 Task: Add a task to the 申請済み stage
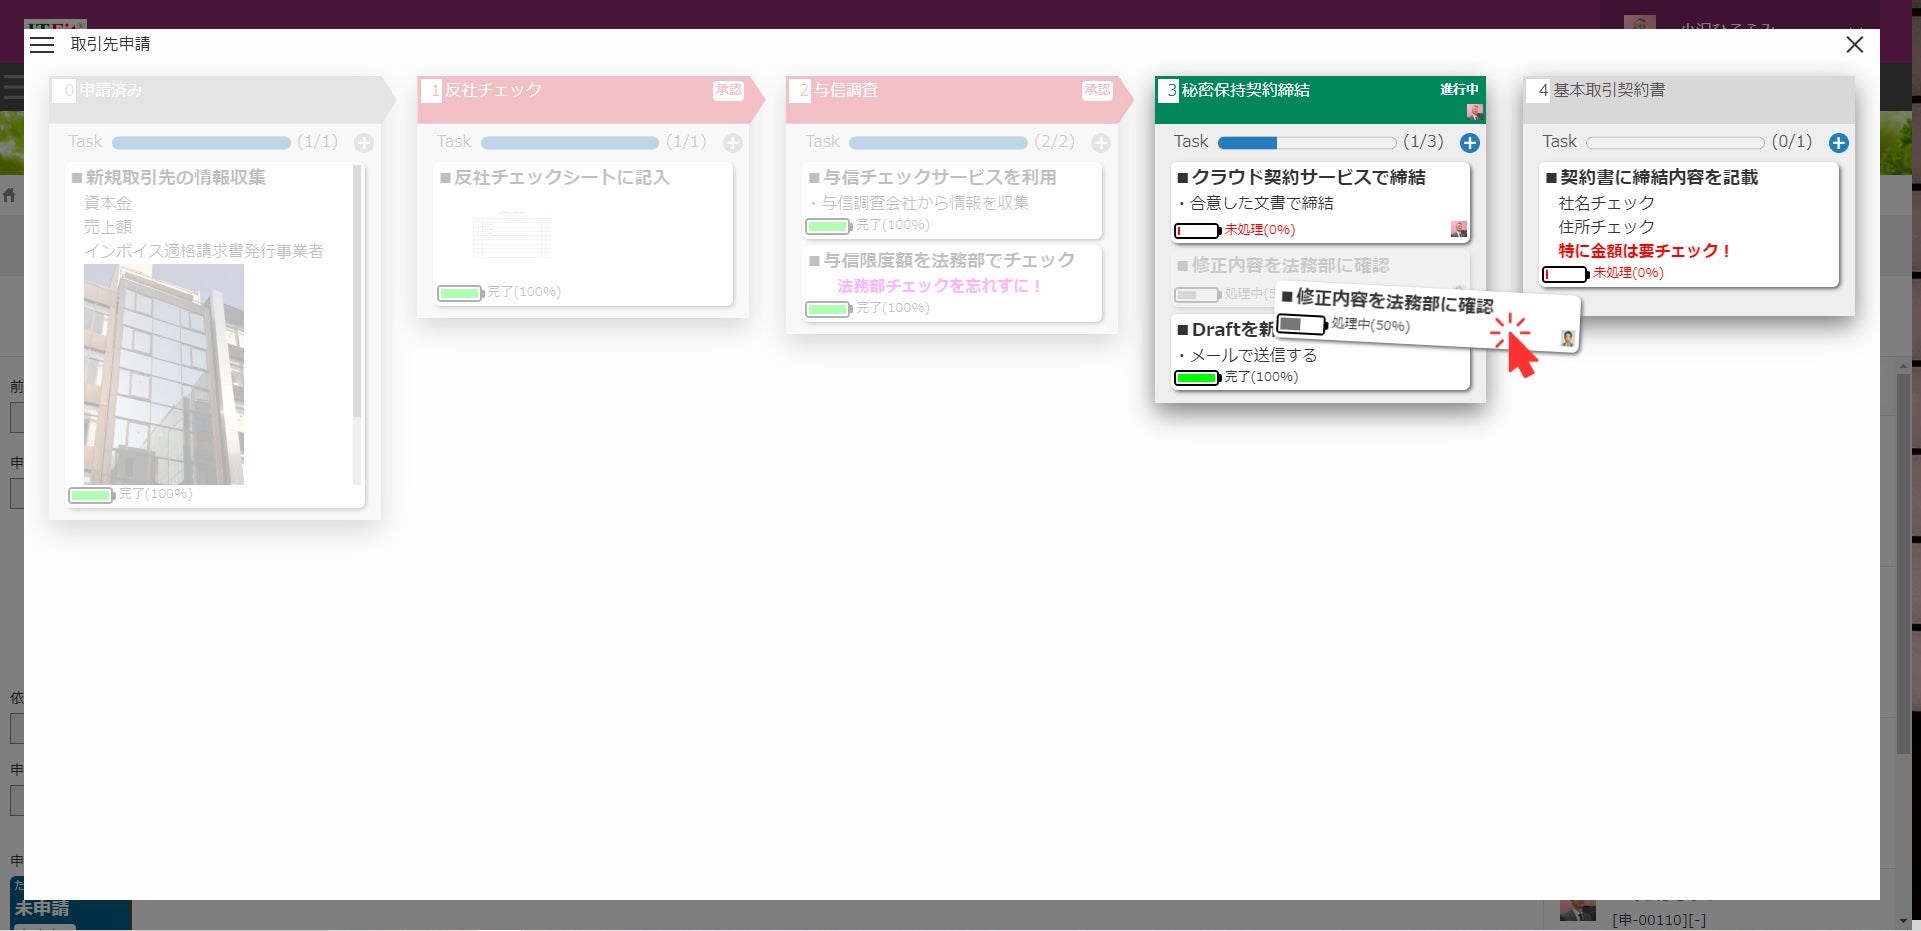(x=364, y=143)
